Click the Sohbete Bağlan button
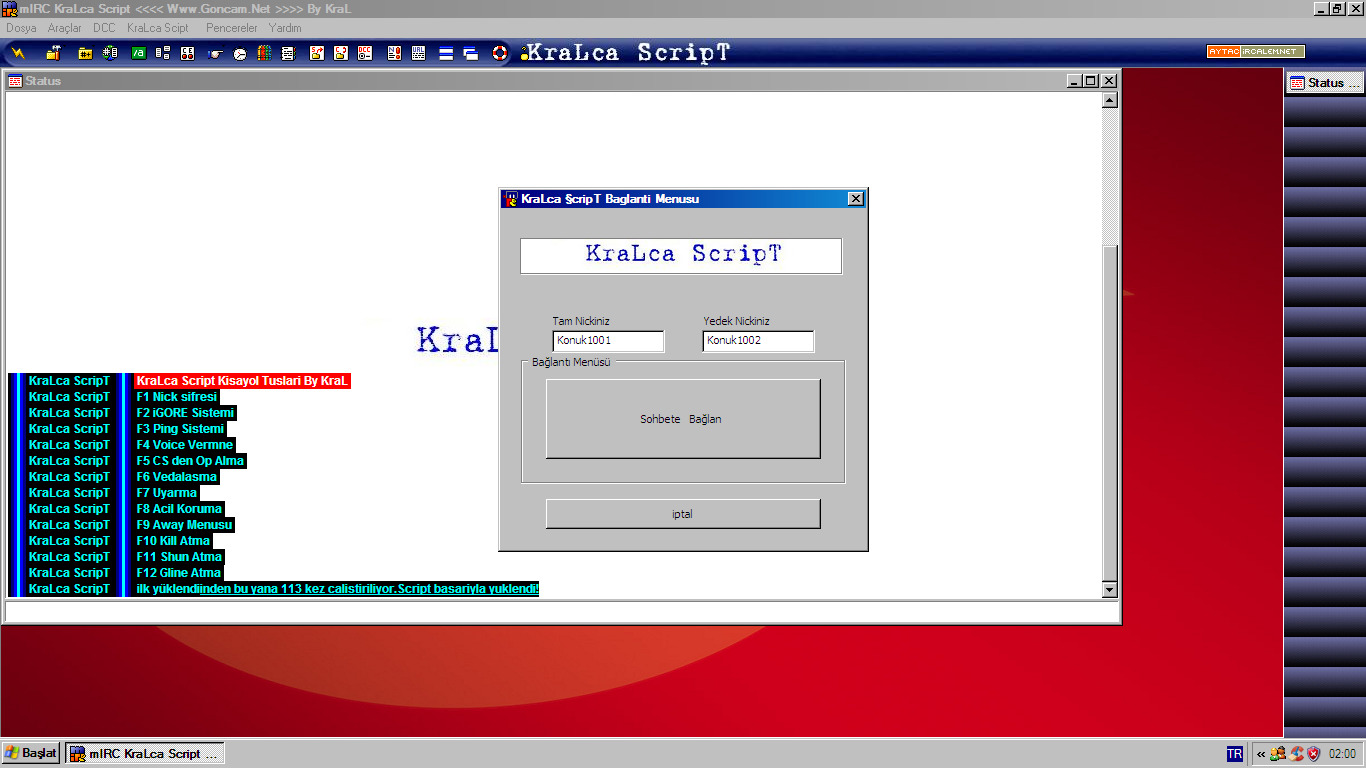1366x768 pixels. (683, 419)
